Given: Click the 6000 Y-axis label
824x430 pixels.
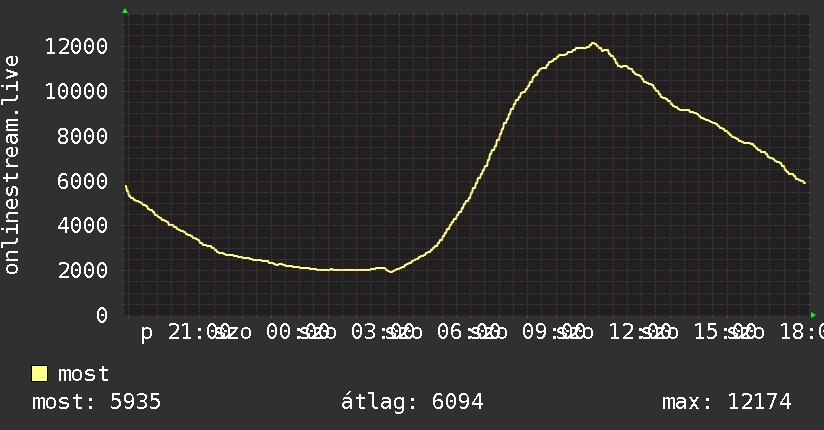Looking at the screenshot, I should [x=83, y=181].
